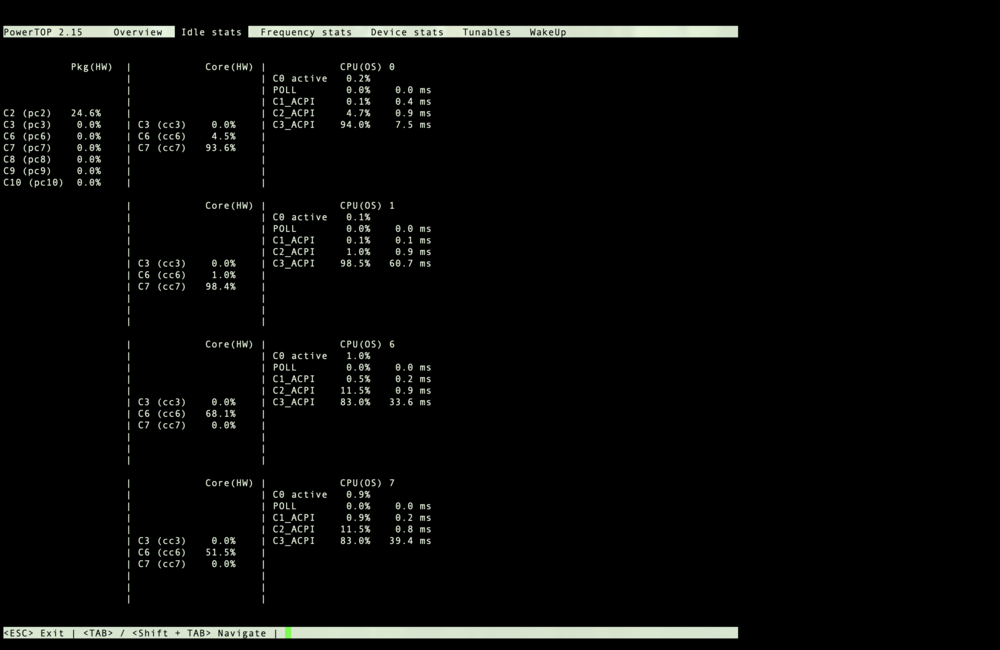Viewport: 1000px width, 650px height.
Task: Click the C3_ACPI 39.4 ms row
Action: pyautogui.click(x=352, y=540)
